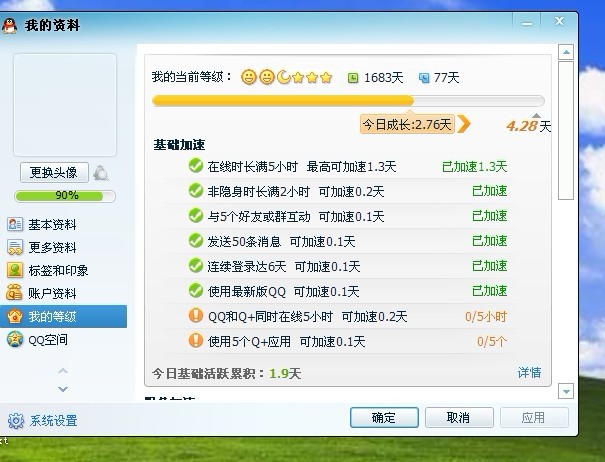605x462 pixels.
Task: Click the first star level icon
Action: 298,78
